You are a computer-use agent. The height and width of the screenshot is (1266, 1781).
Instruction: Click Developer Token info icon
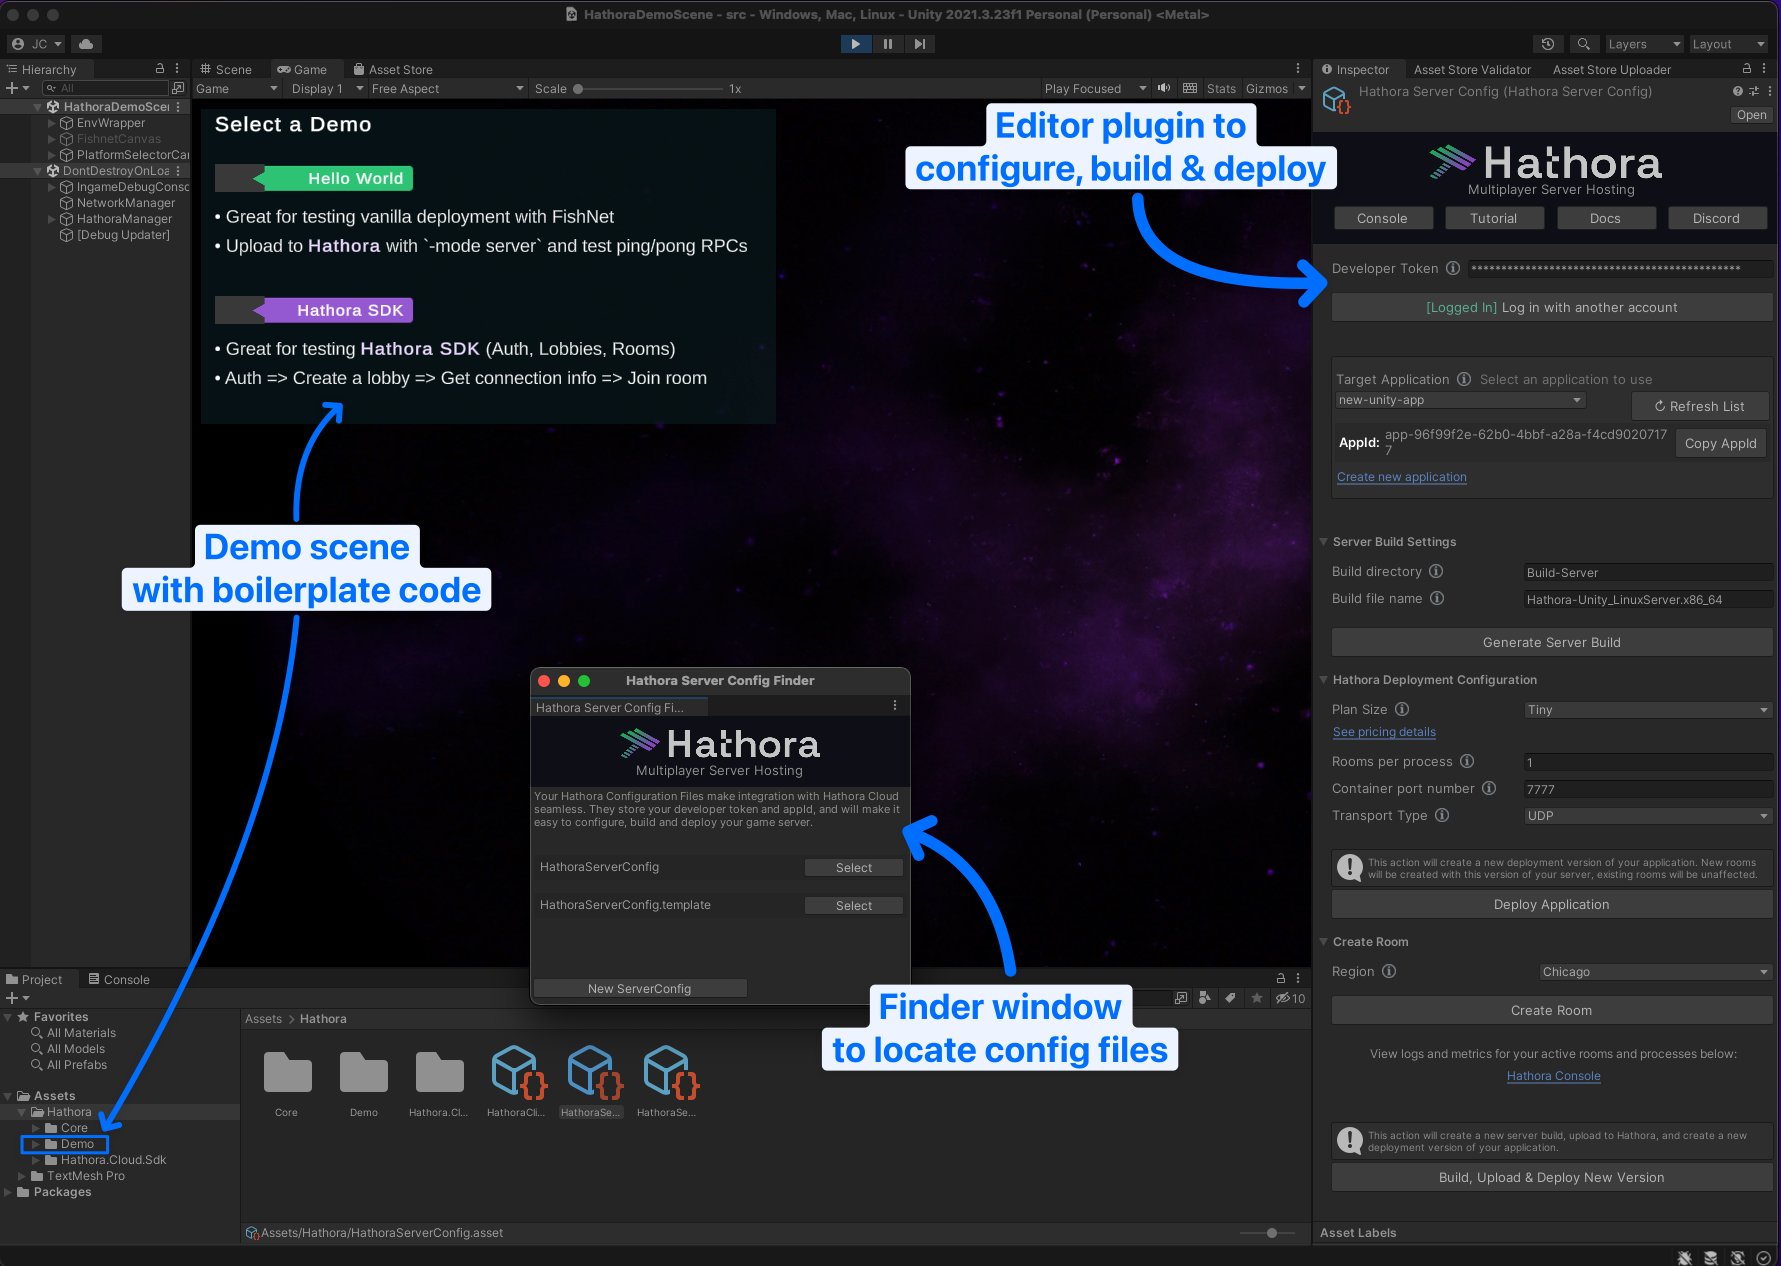pos(1453,268)
